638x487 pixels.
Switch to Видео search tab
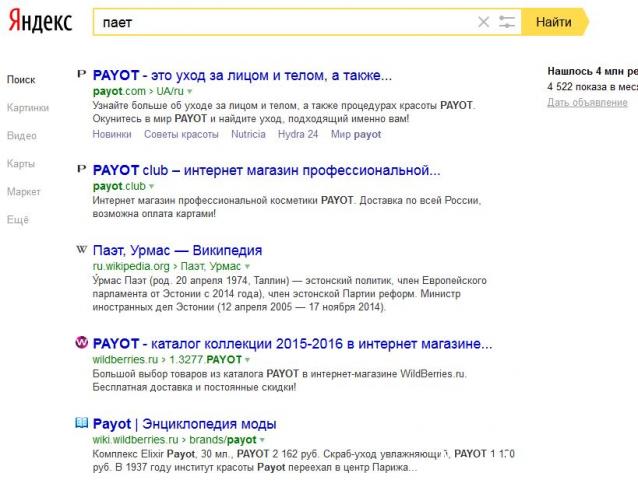coord(21,135)
